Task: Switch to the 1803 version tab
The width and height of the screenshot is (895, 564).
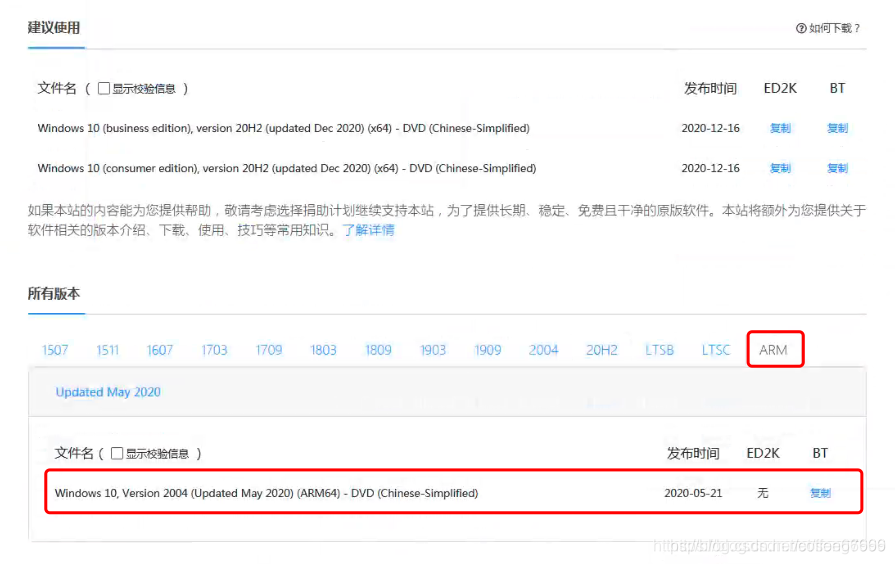Action: click(323, 350)
